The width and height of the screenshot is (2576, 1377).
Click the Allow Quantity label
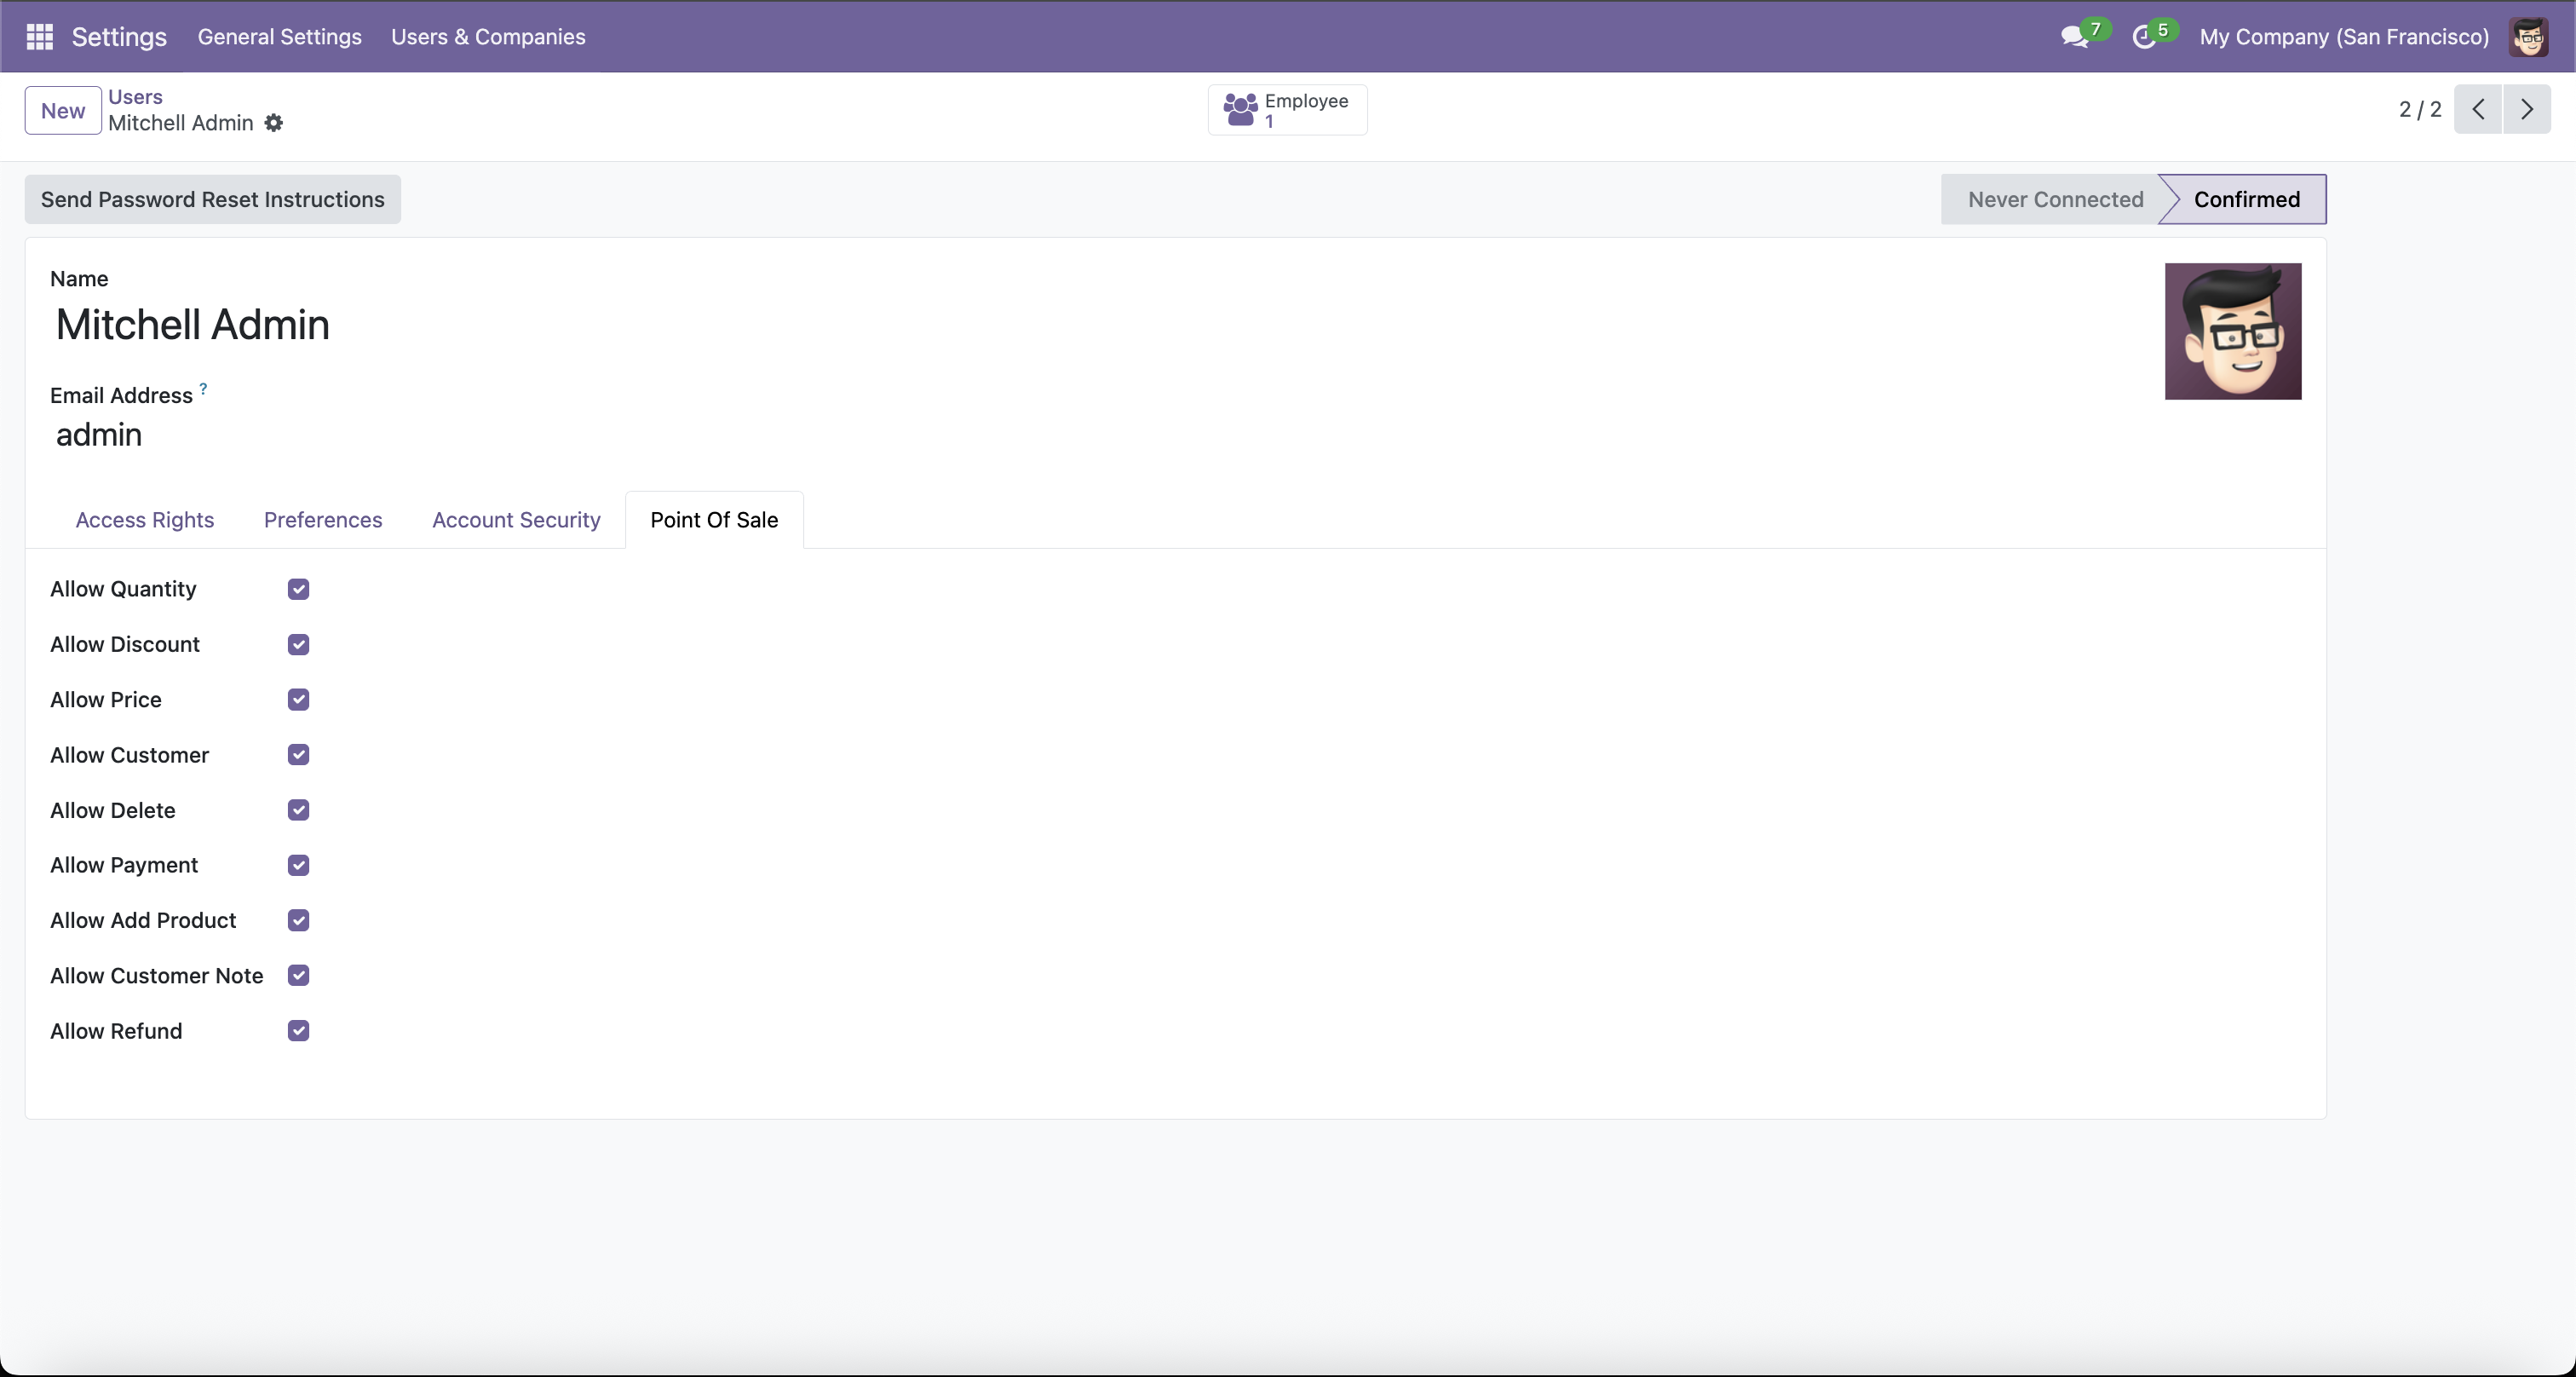[123, 589]
